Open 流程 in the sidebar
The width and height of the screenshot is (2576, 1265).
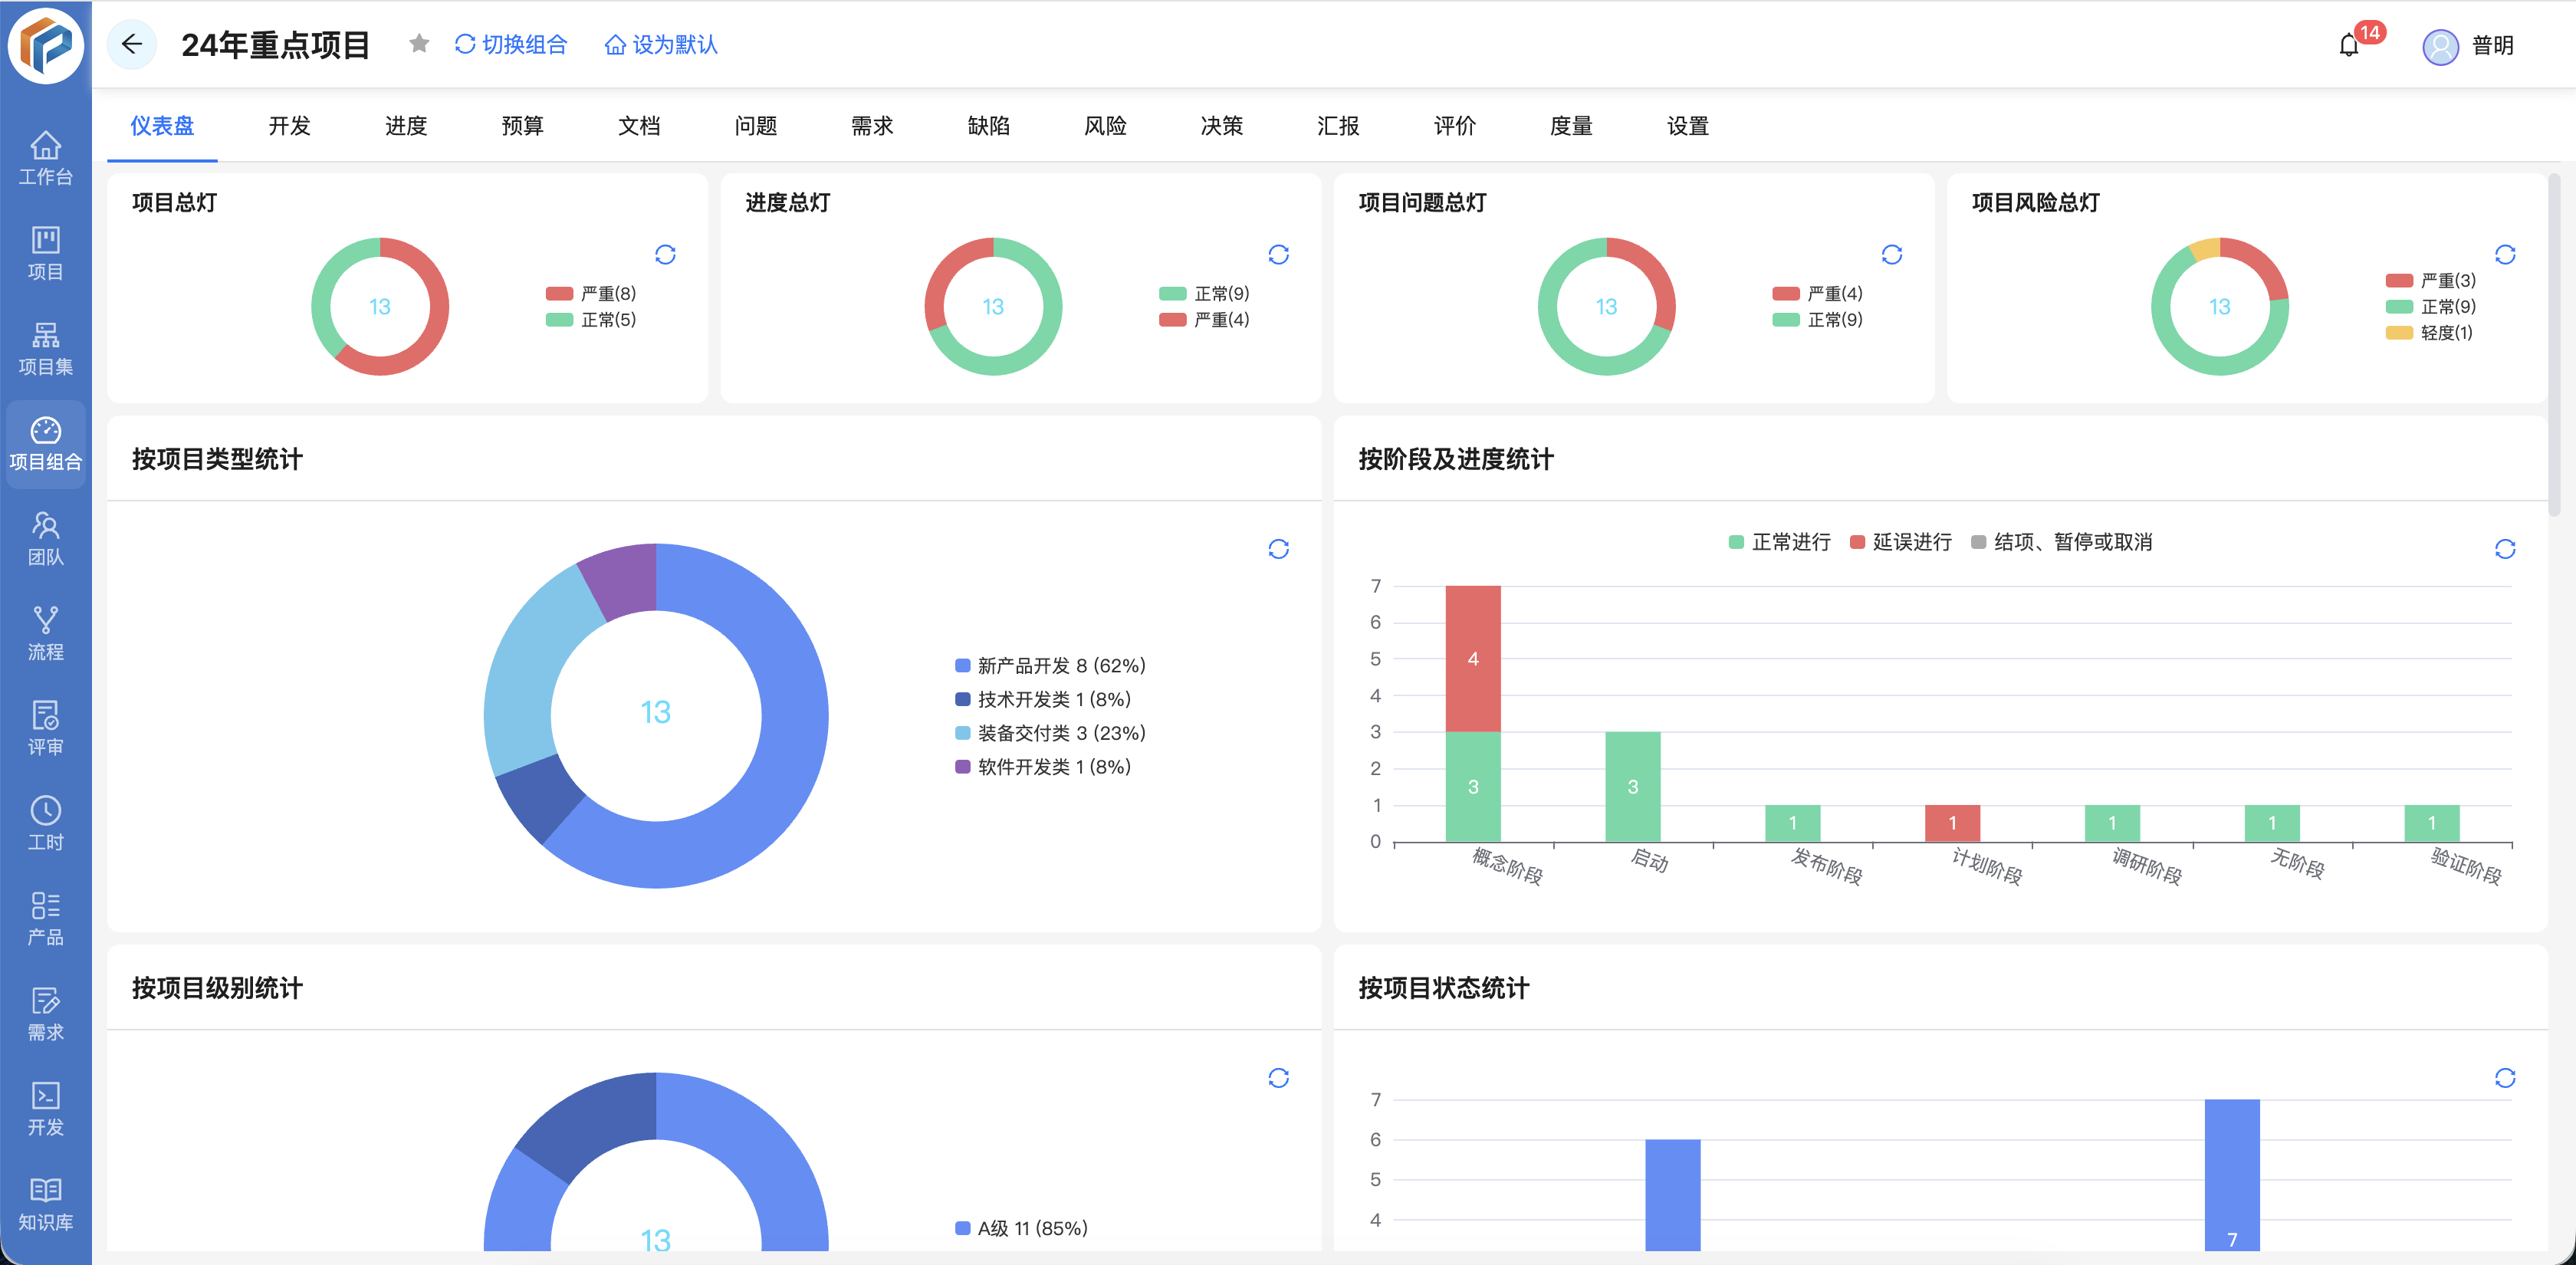[46, 634]
